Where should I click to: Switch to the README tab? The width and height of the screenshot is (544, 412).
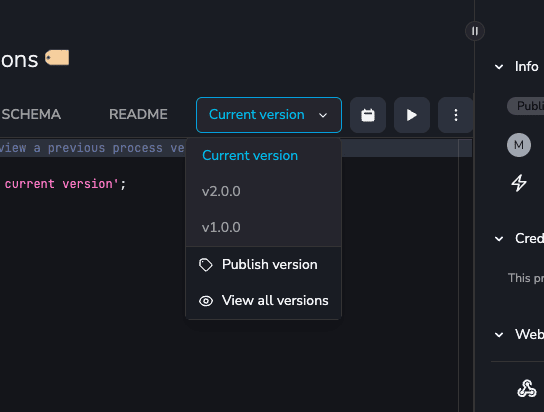[x=138, y=114]
